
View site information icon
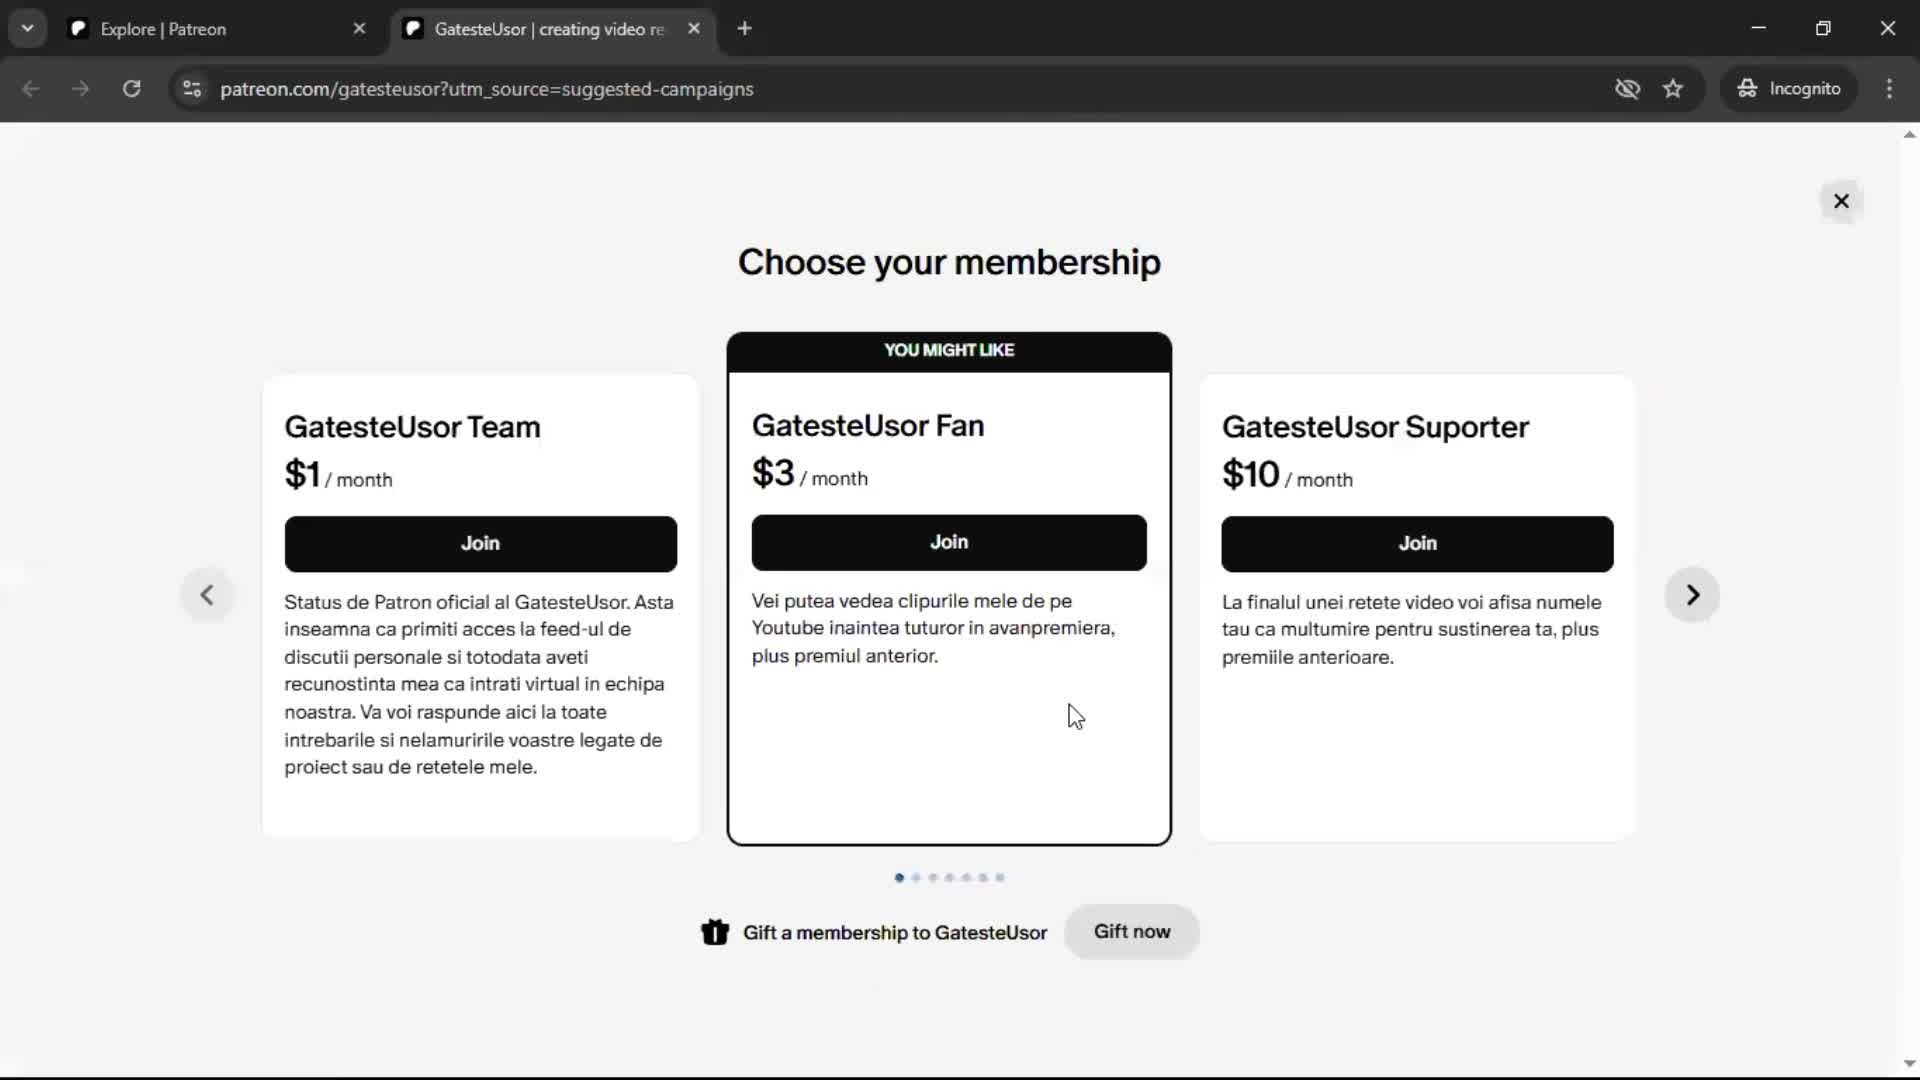(x=192, y=89)
